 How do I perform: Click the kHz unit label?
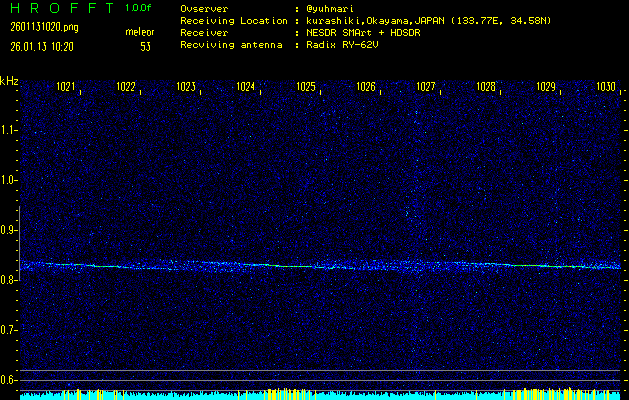click(9, 81)
